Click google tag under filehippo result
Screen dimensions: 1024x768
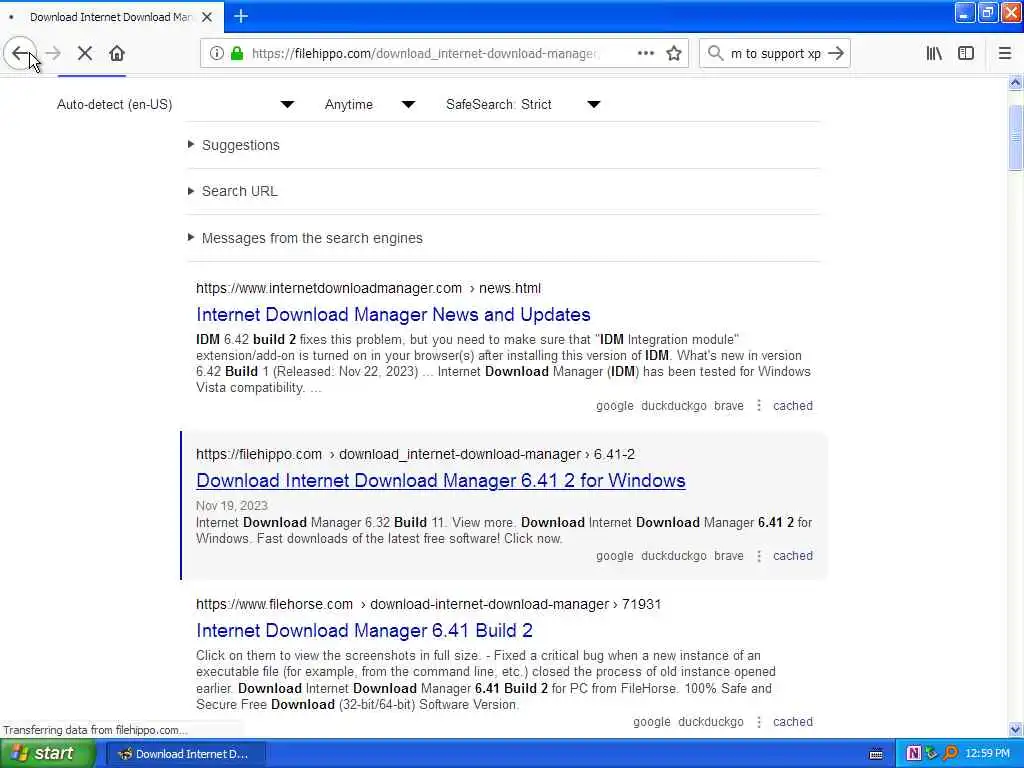(x=615, y=556)
